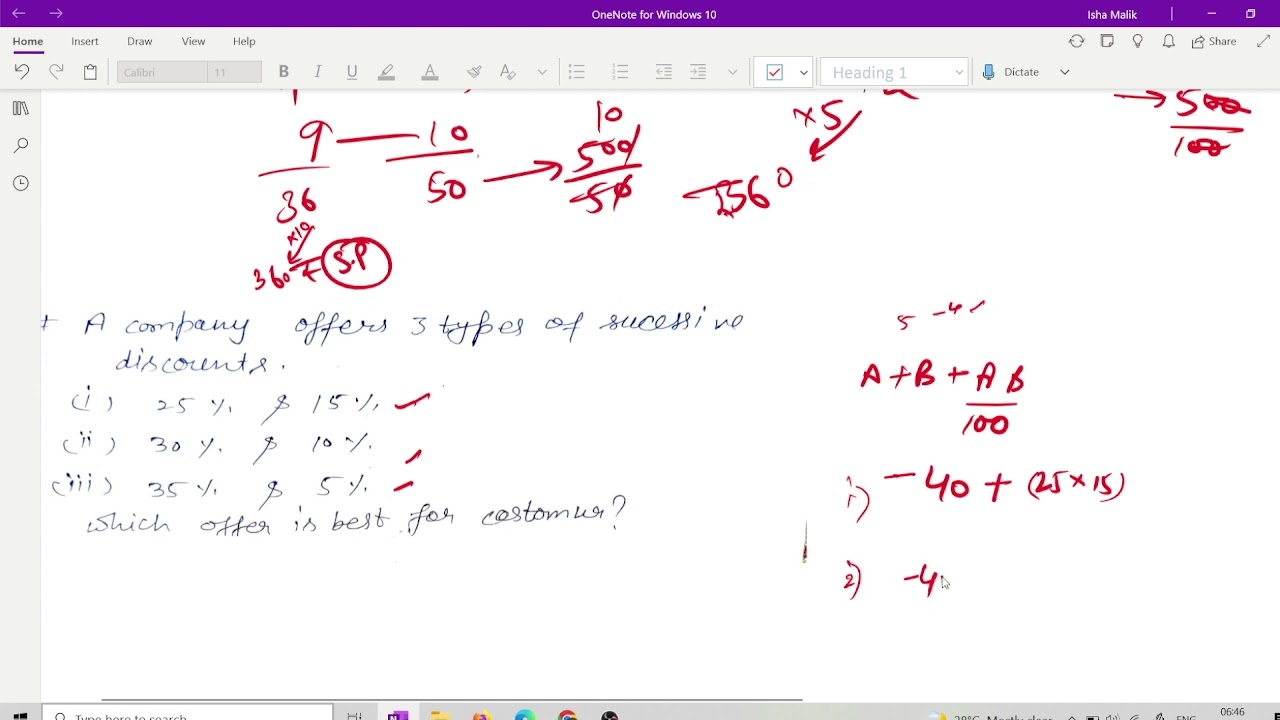1280x720 pixels.
Task: Open Edge from the taskbar
Action: click(x=525, y=715)
